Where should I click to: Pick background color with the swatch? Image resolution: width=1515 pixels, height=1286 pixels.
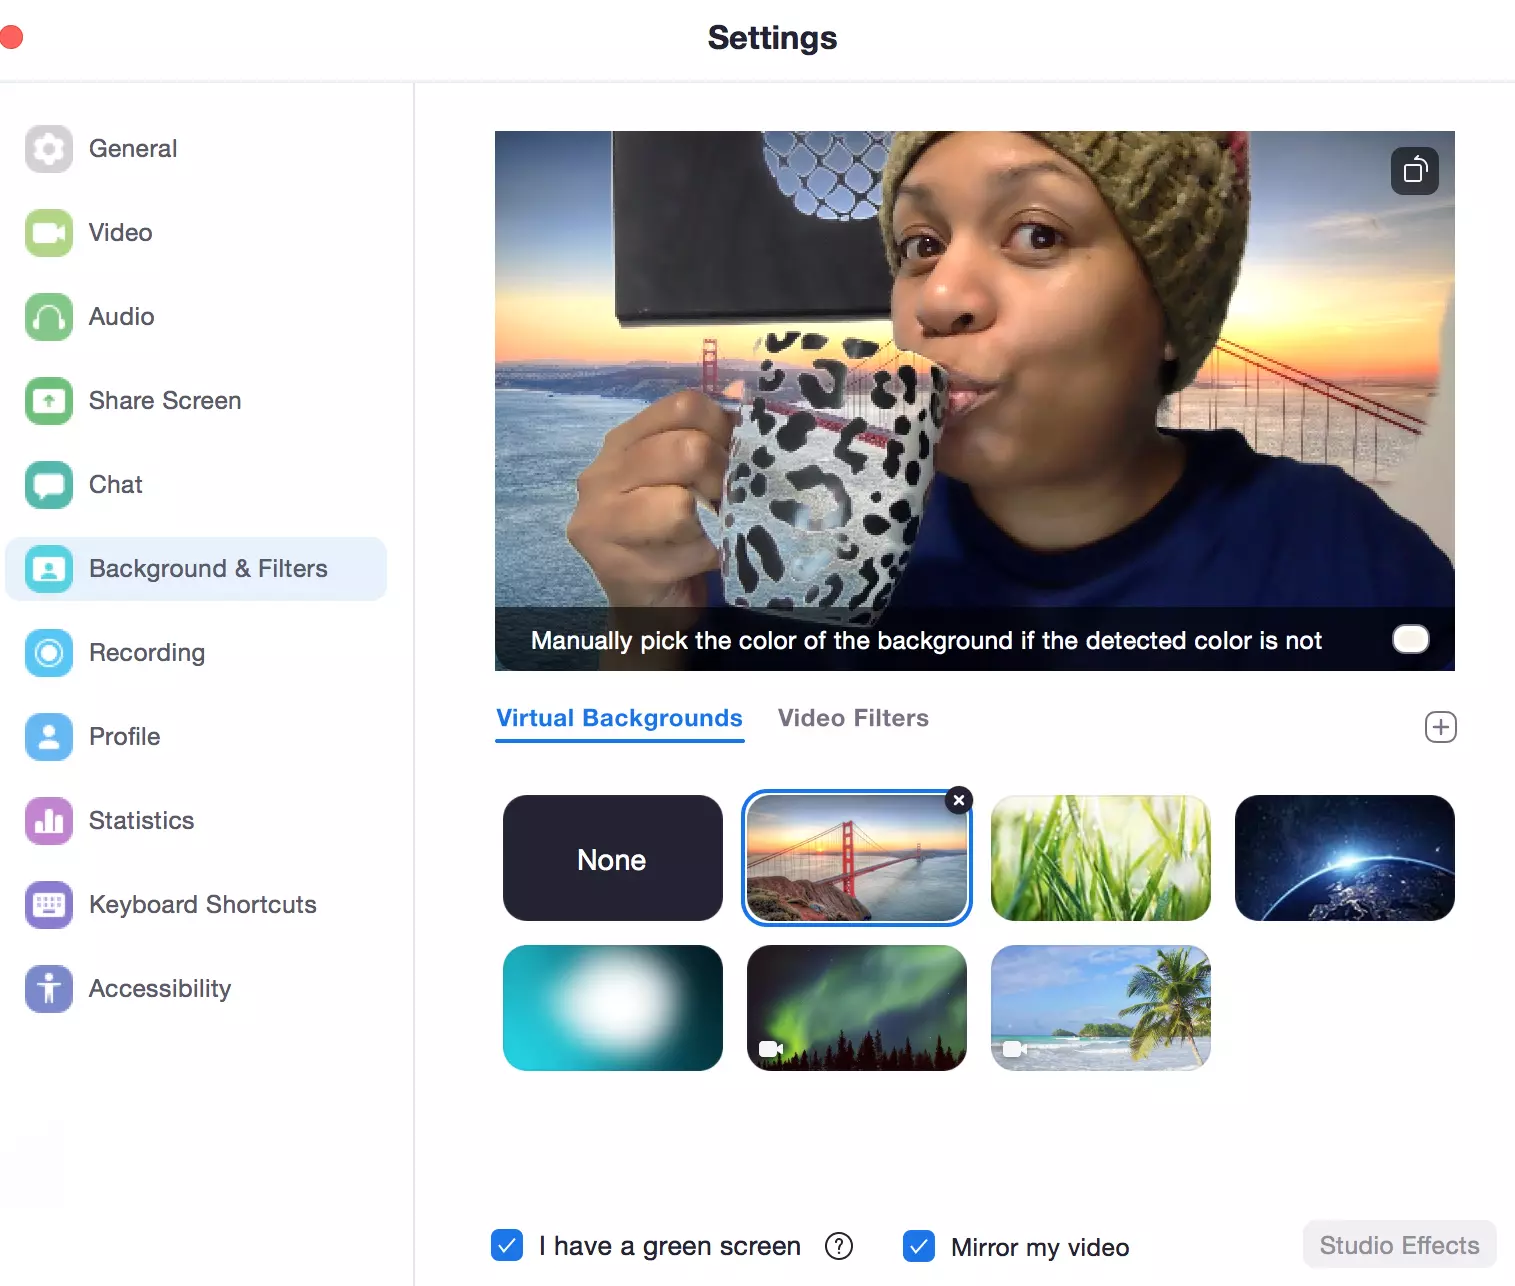coord(1411,639)
